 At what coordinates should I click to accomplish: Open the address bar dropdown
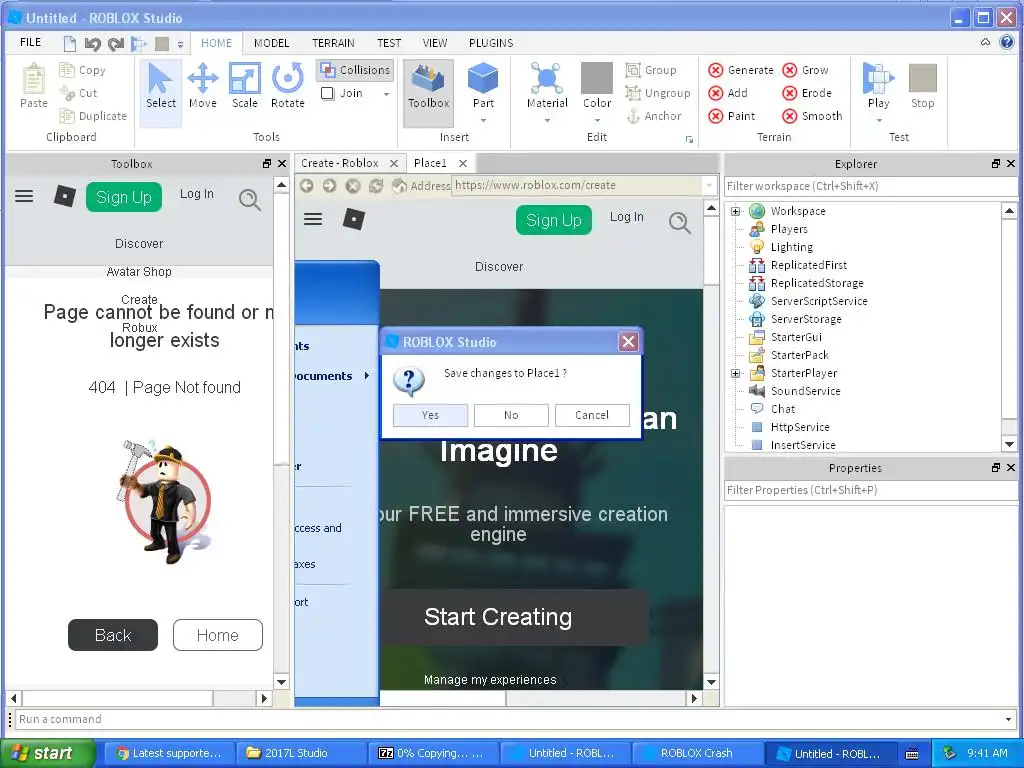[x=709, y=185]
